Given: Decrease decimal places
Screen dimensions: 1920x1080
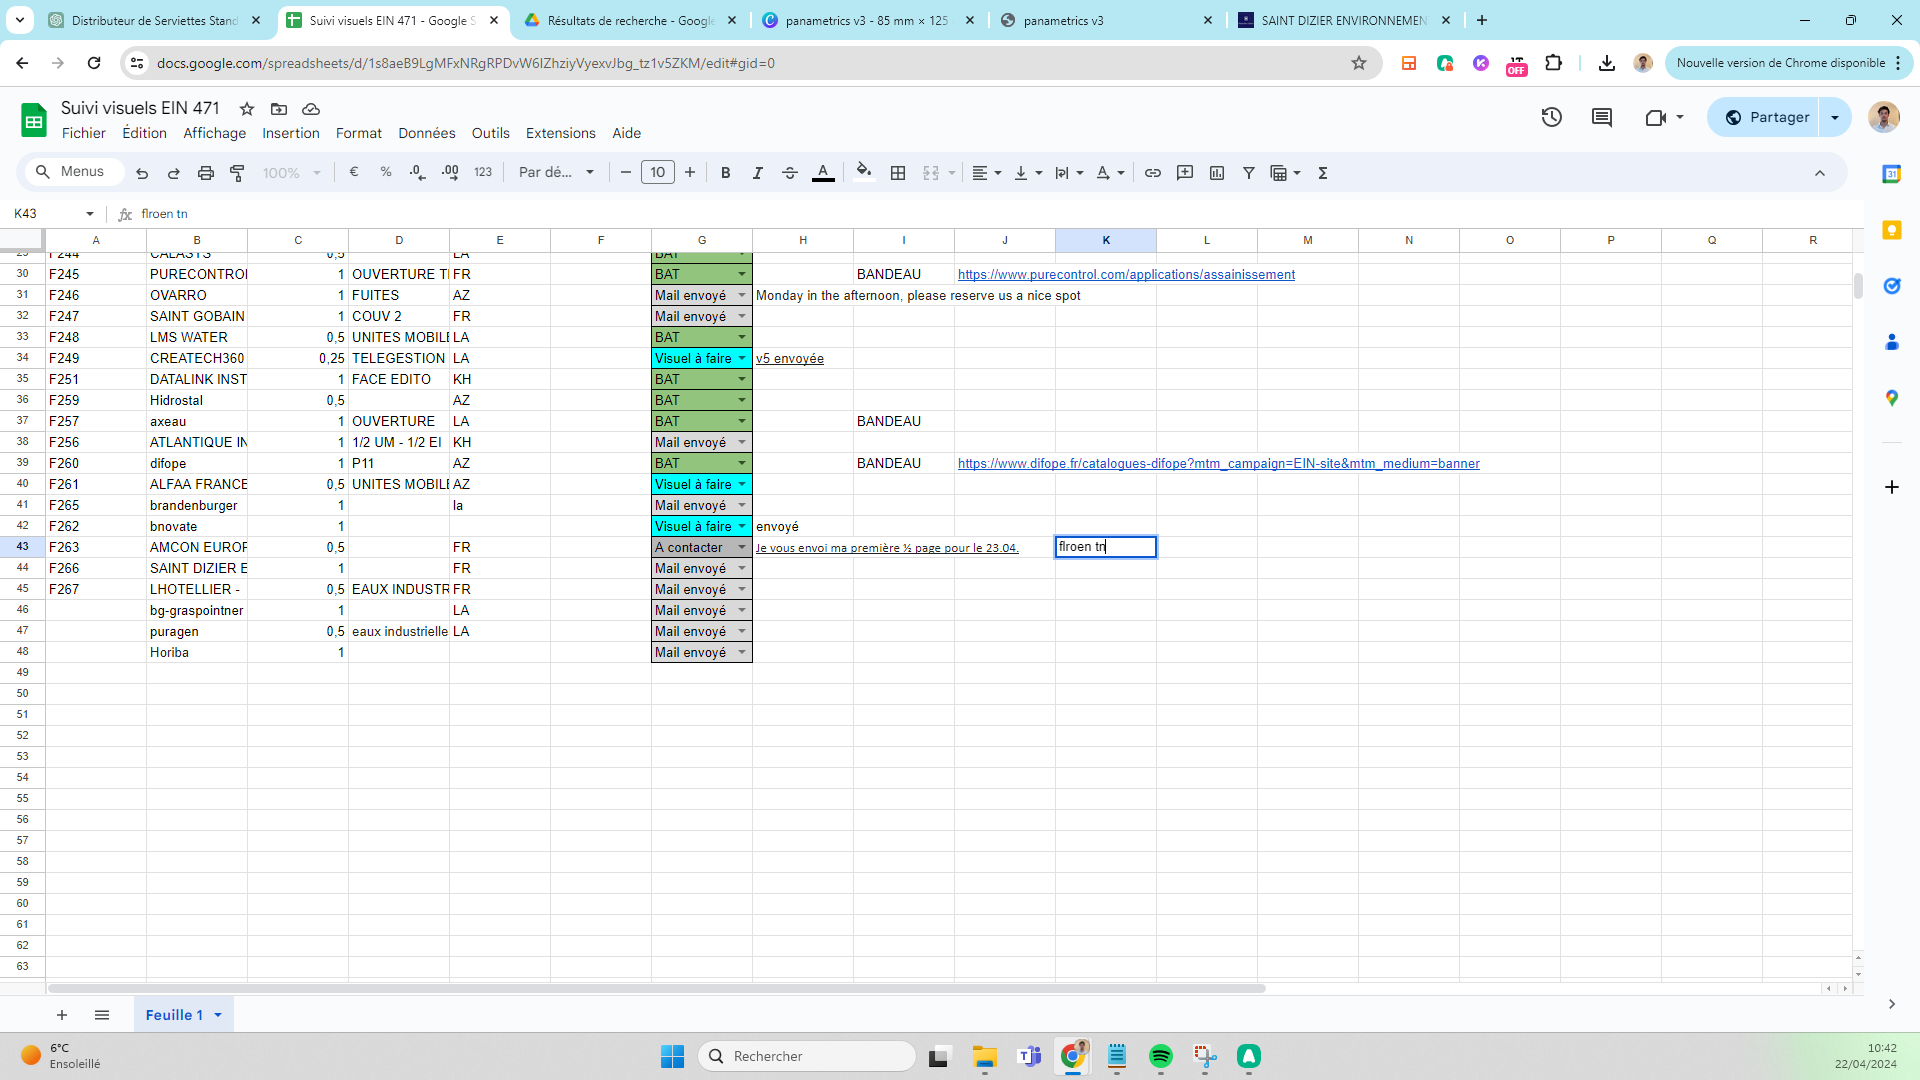Looking at the screenshot, I should (418, 172).
